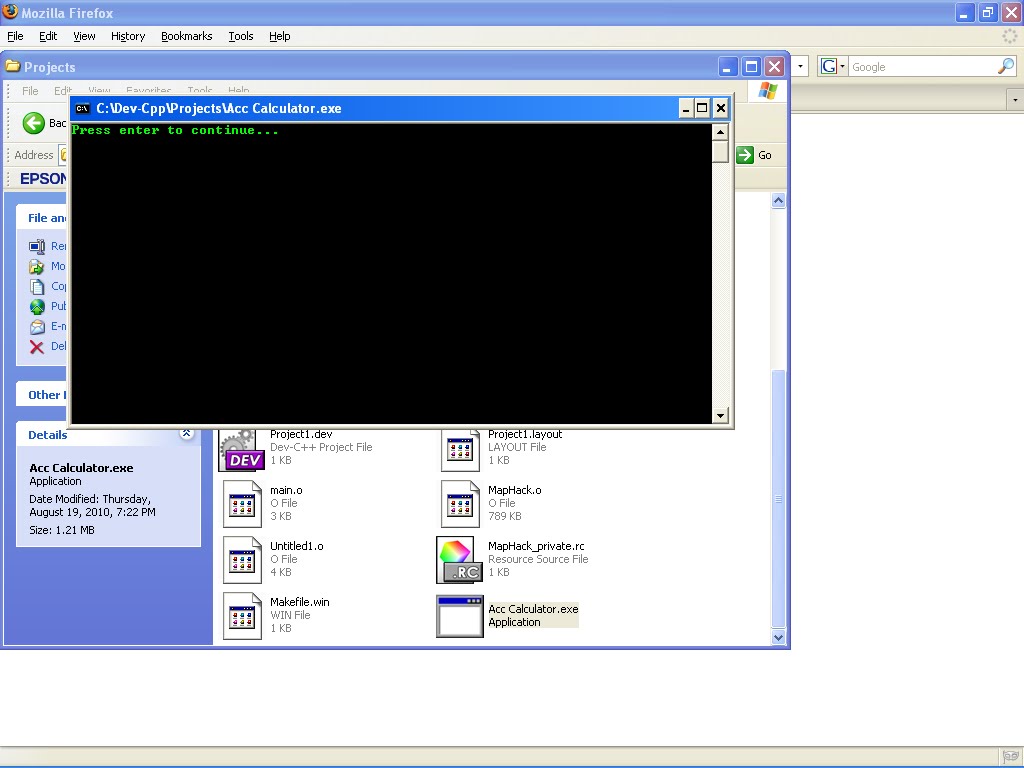
Task: Click the Google search magnifier icon
Action: pos(1006,66)
